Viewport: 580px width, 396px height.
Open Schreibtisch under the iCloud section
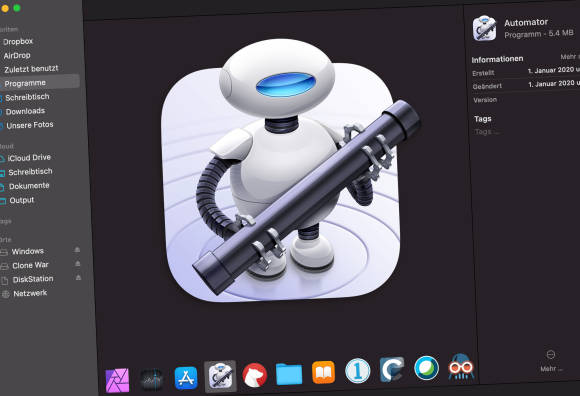point(30,172)
